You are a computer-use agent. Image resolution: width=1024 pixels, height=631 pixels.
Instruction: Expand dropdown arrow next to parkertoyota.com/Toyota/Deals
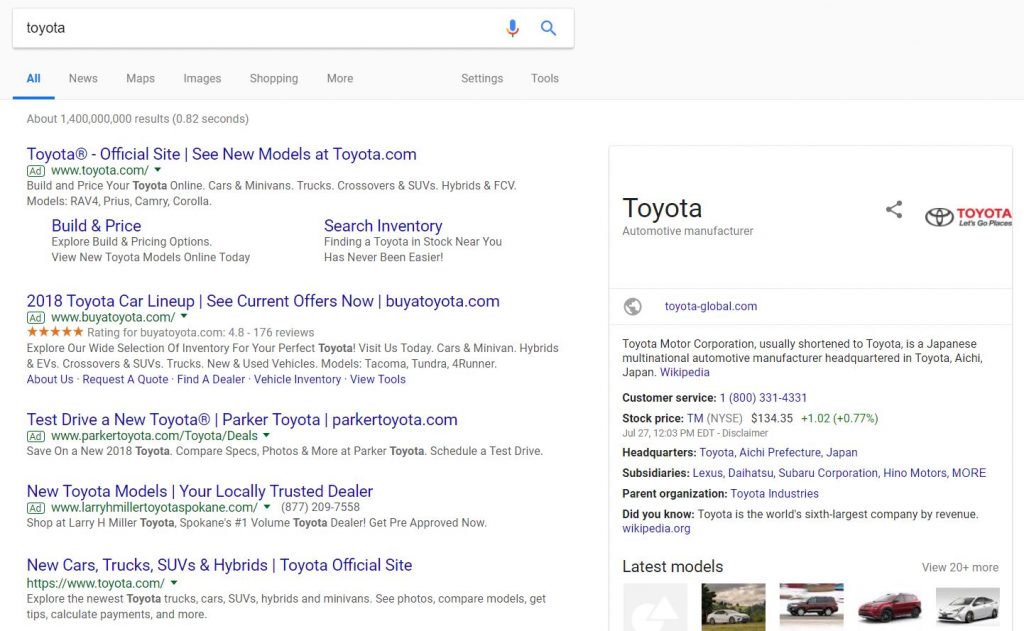pos(266,435)
